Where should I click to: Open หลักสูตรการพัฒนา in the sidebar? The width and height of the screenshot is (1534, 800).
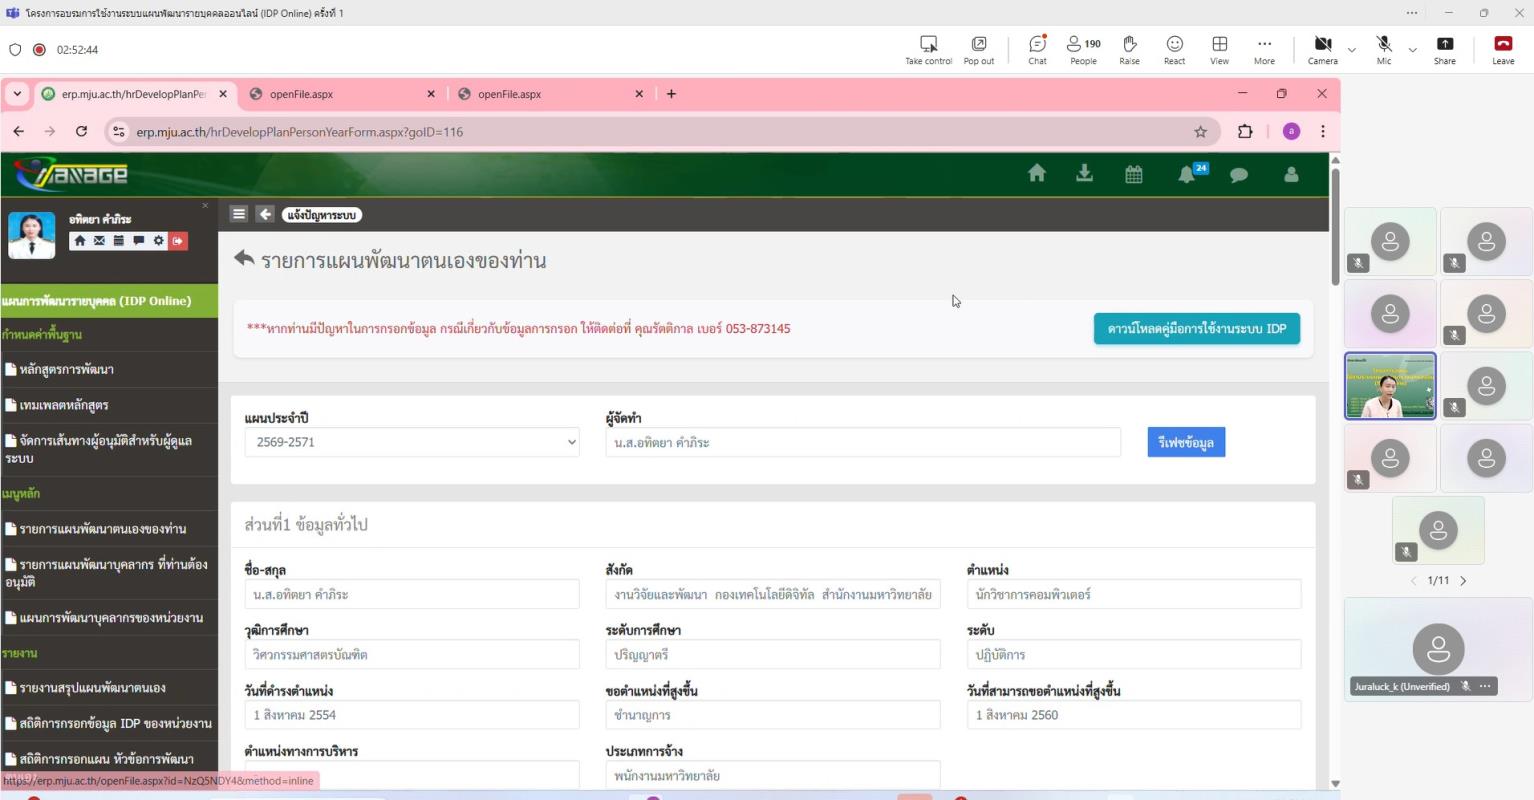point(66,370)
